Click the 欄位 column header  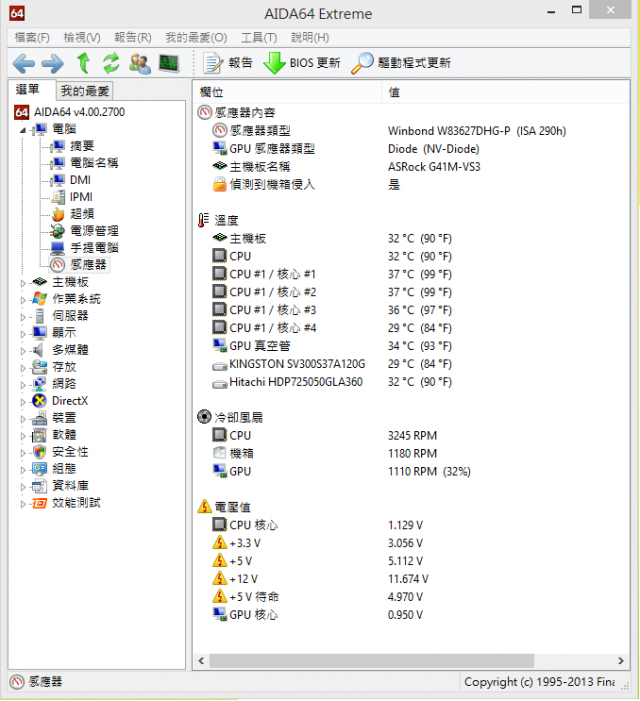pos(287,92)
